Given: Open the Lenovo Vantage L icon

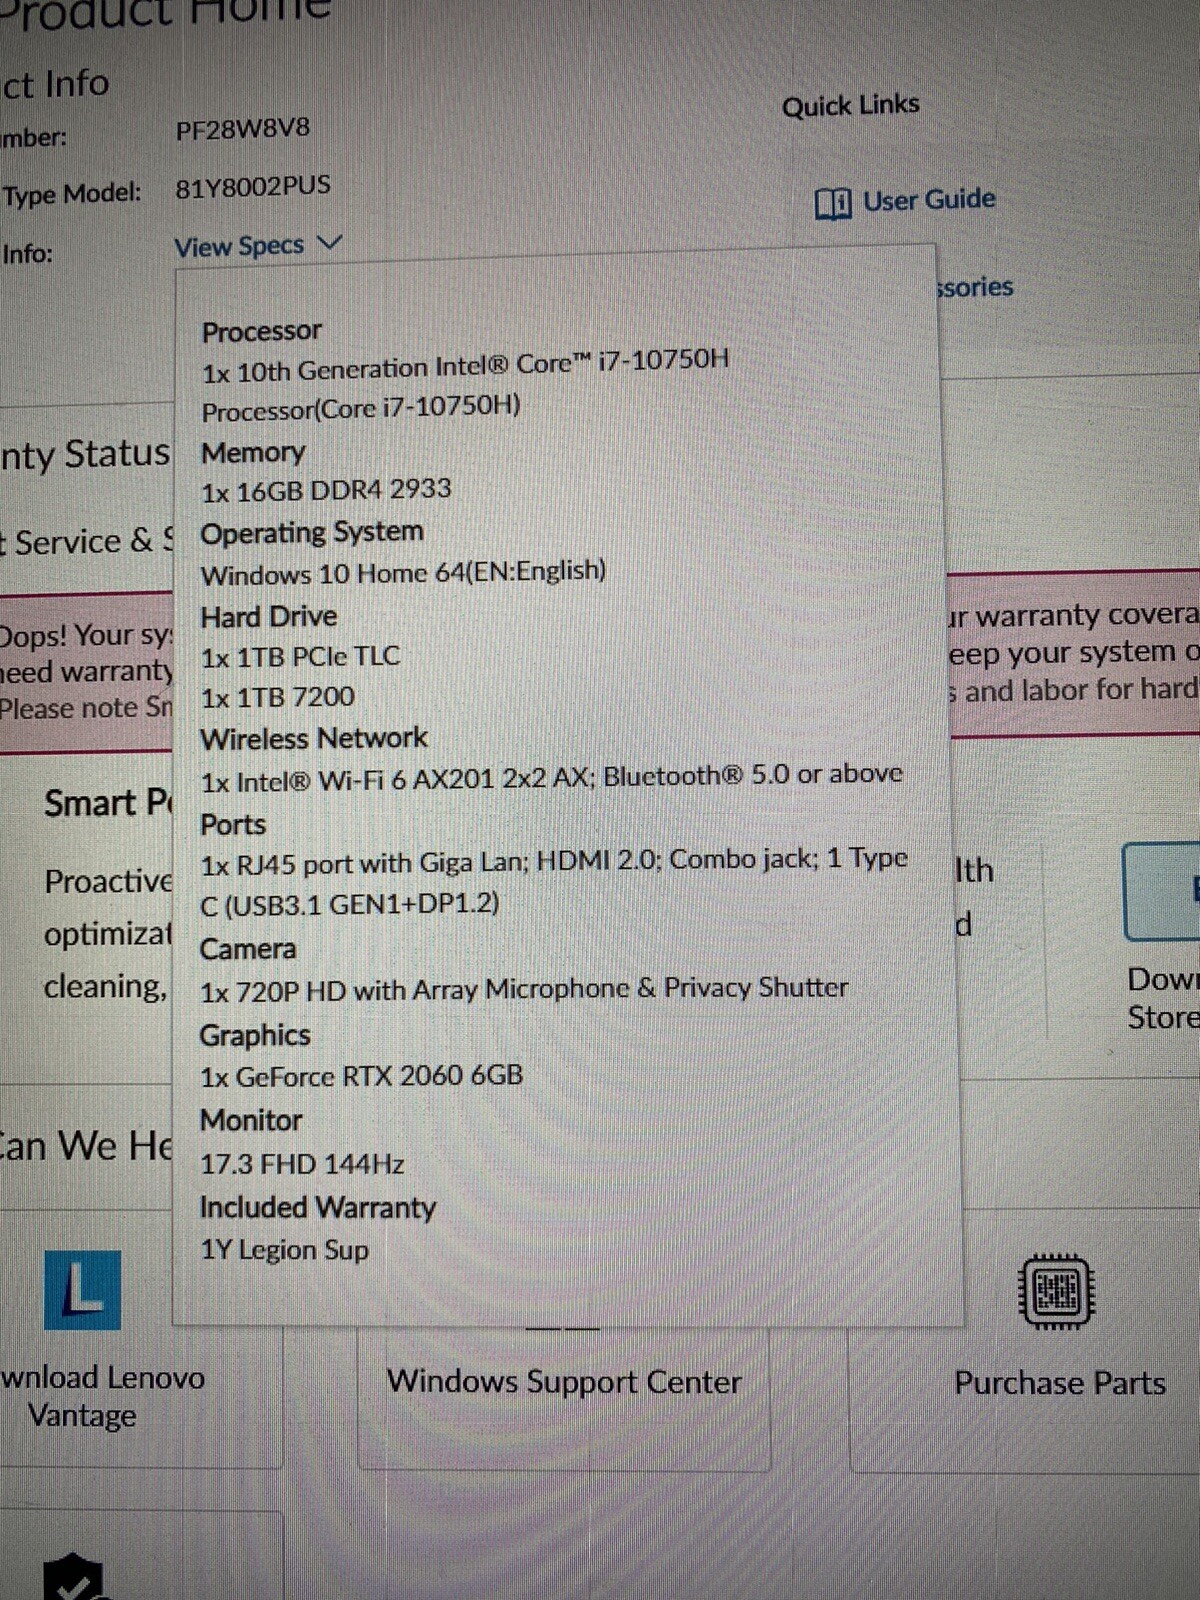Looking at the screenshot, I should (x=83, y=1290).
